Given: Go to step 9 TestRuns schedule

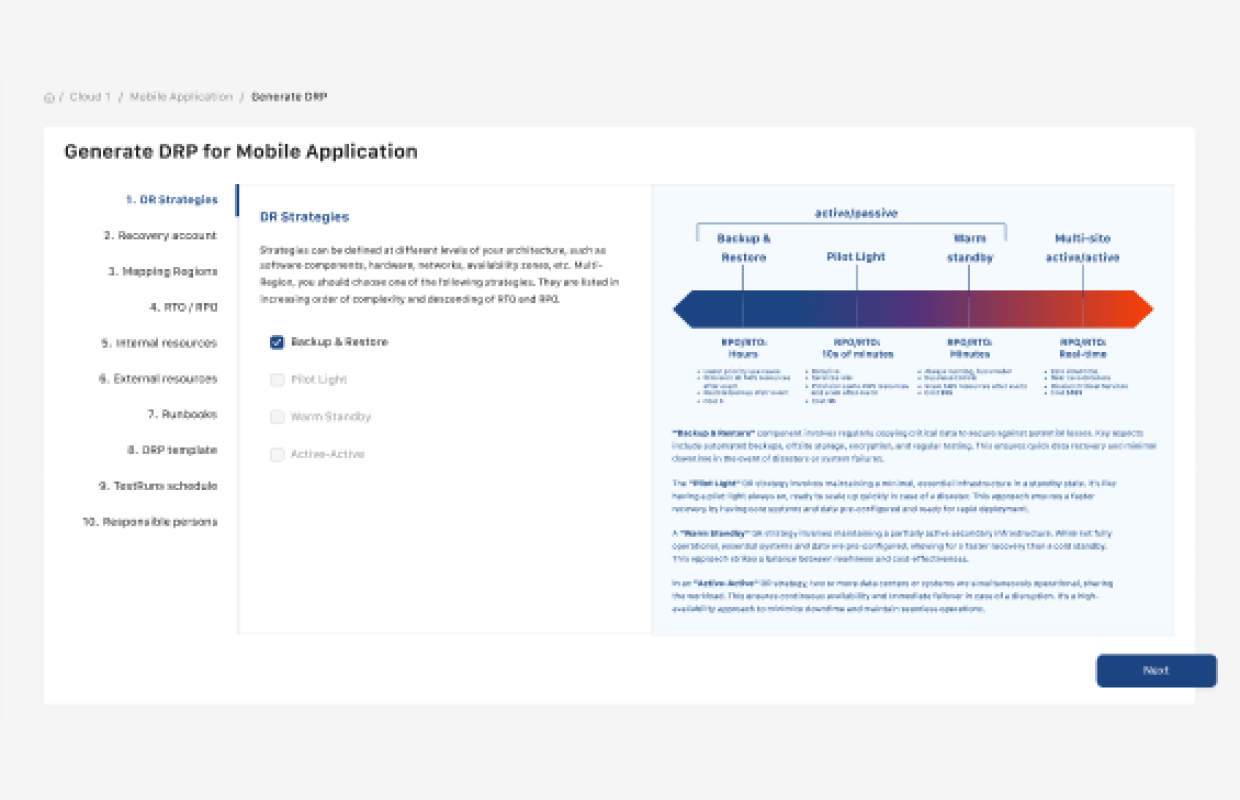Looking at the screenshot, I should tap(158, 486).
